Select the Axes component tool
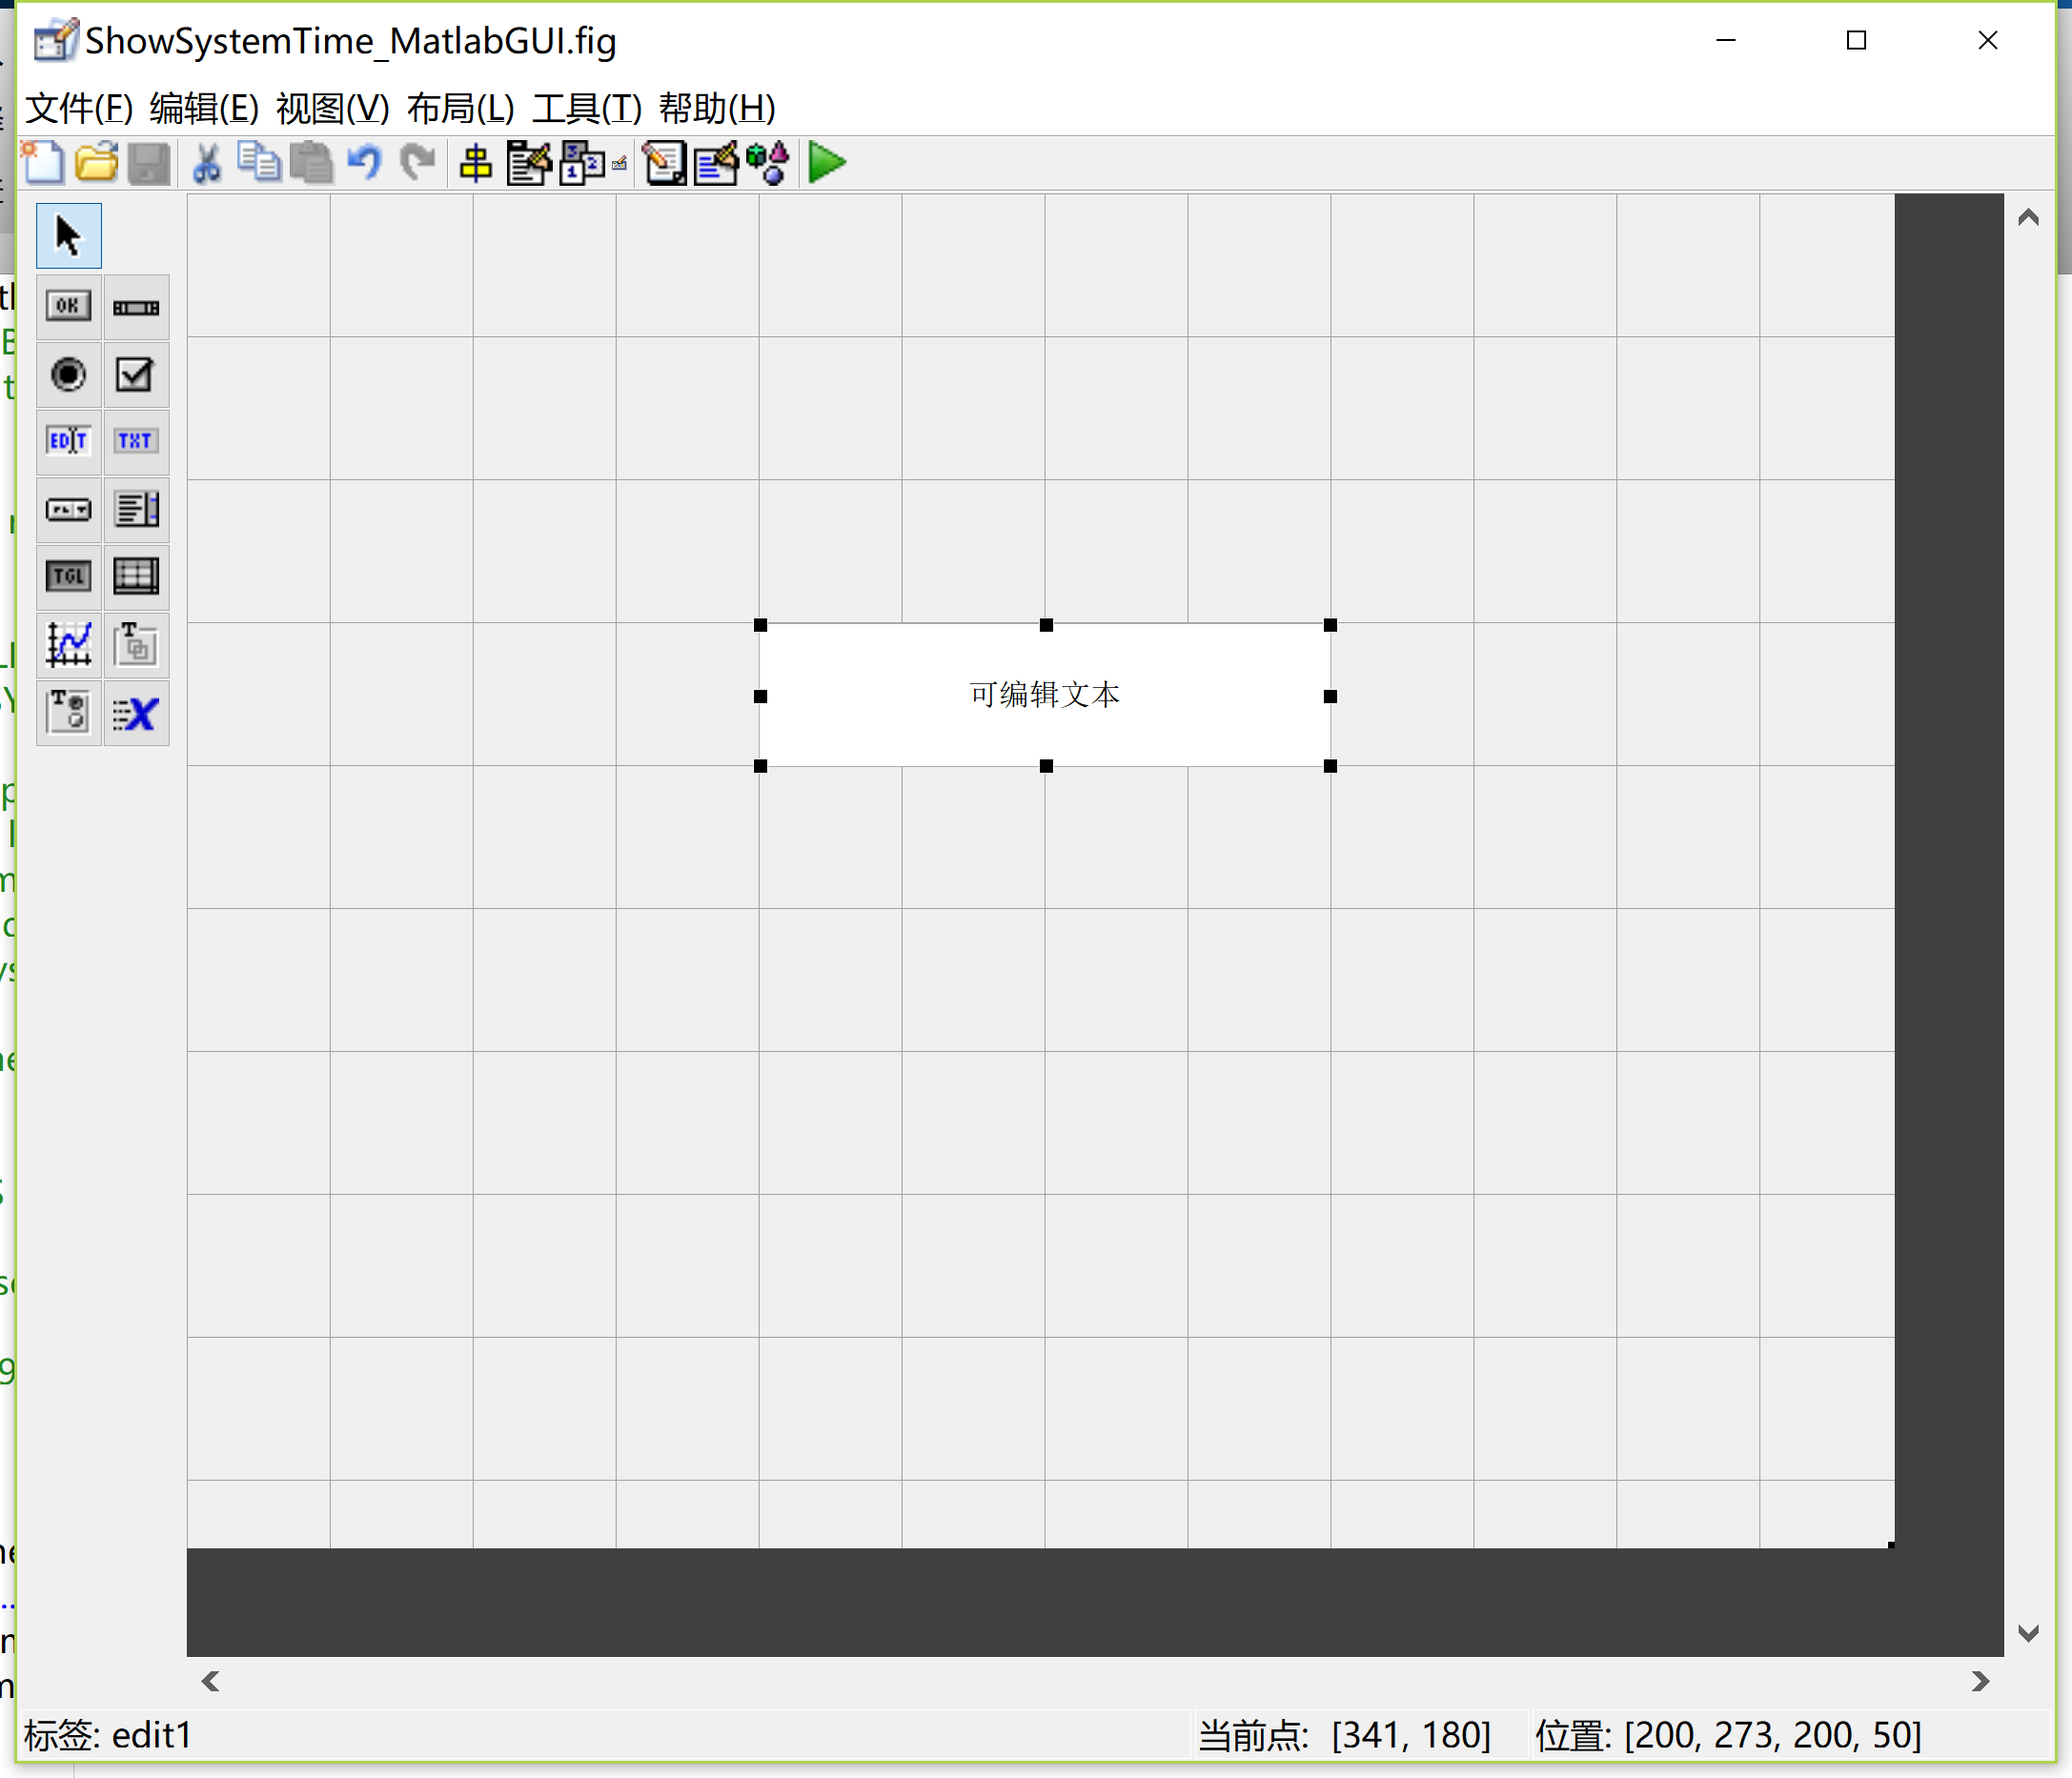 pyautogui.click(x=68, y=645)
